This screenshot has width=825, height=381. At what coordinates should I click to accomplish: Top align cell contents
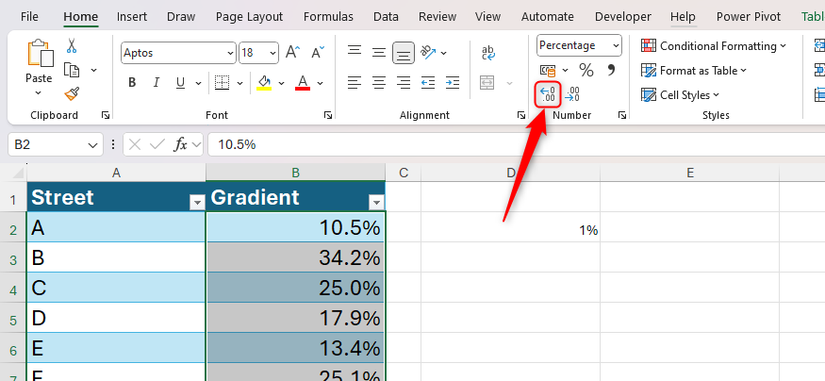(x=355, y=51)
